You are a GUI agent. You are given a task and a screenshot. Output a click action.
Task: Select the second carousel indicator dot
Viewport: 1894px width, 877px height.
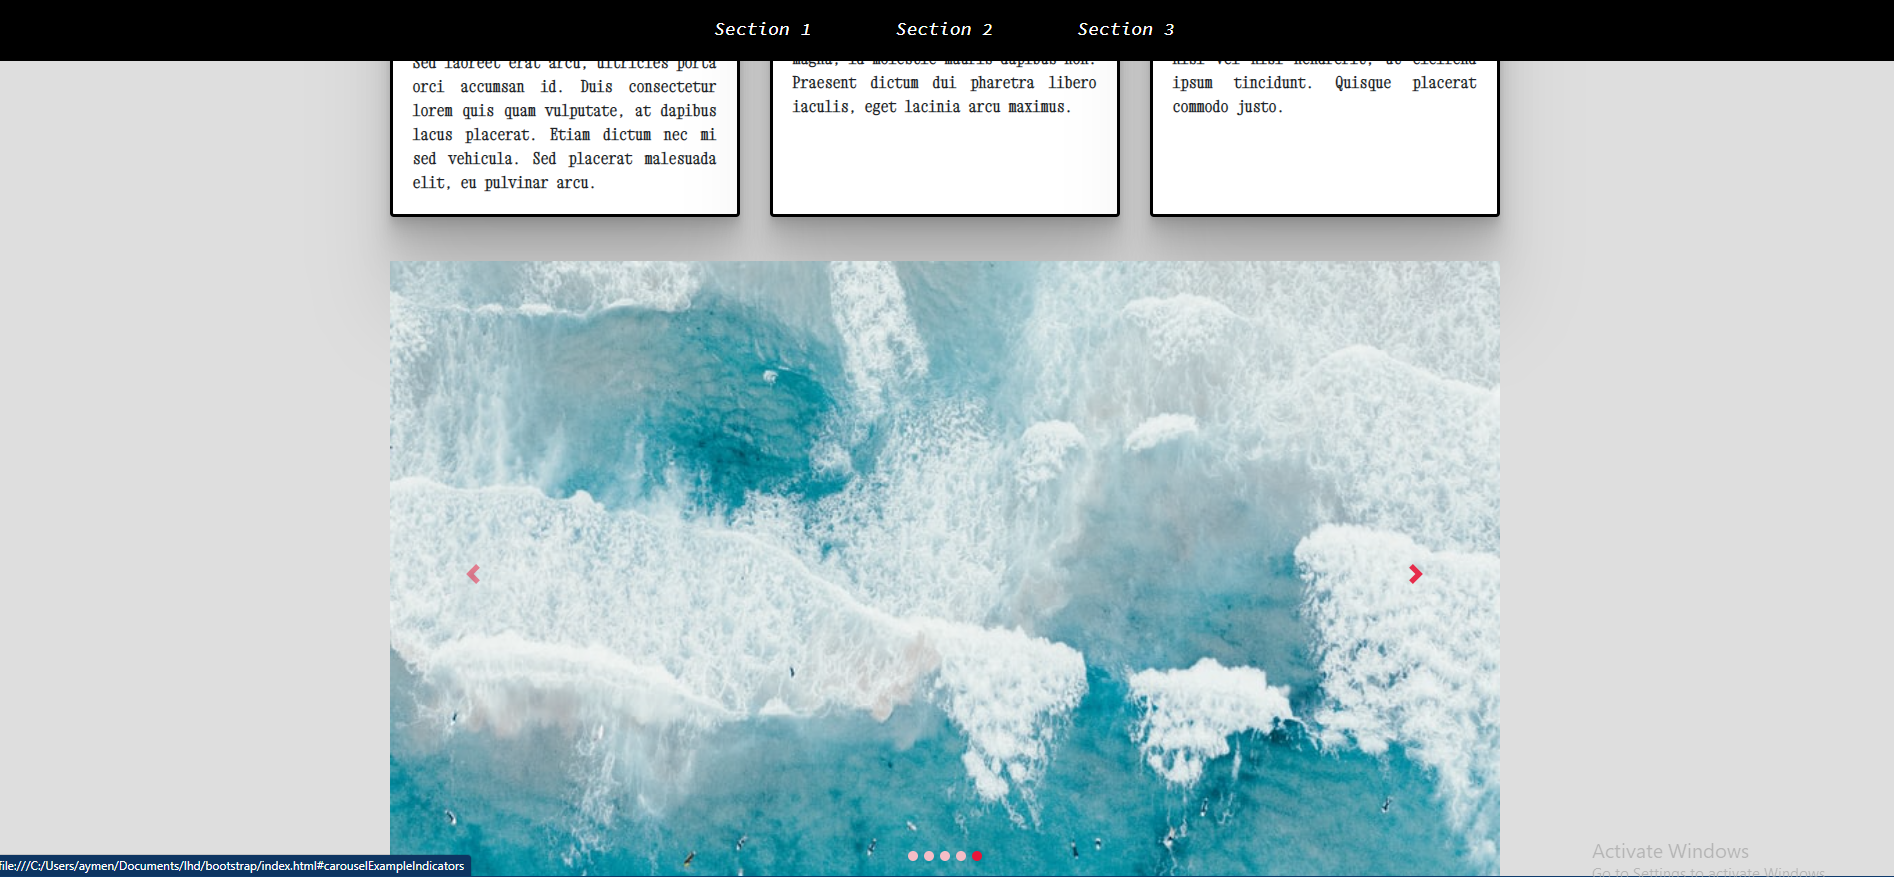(929, 856)
